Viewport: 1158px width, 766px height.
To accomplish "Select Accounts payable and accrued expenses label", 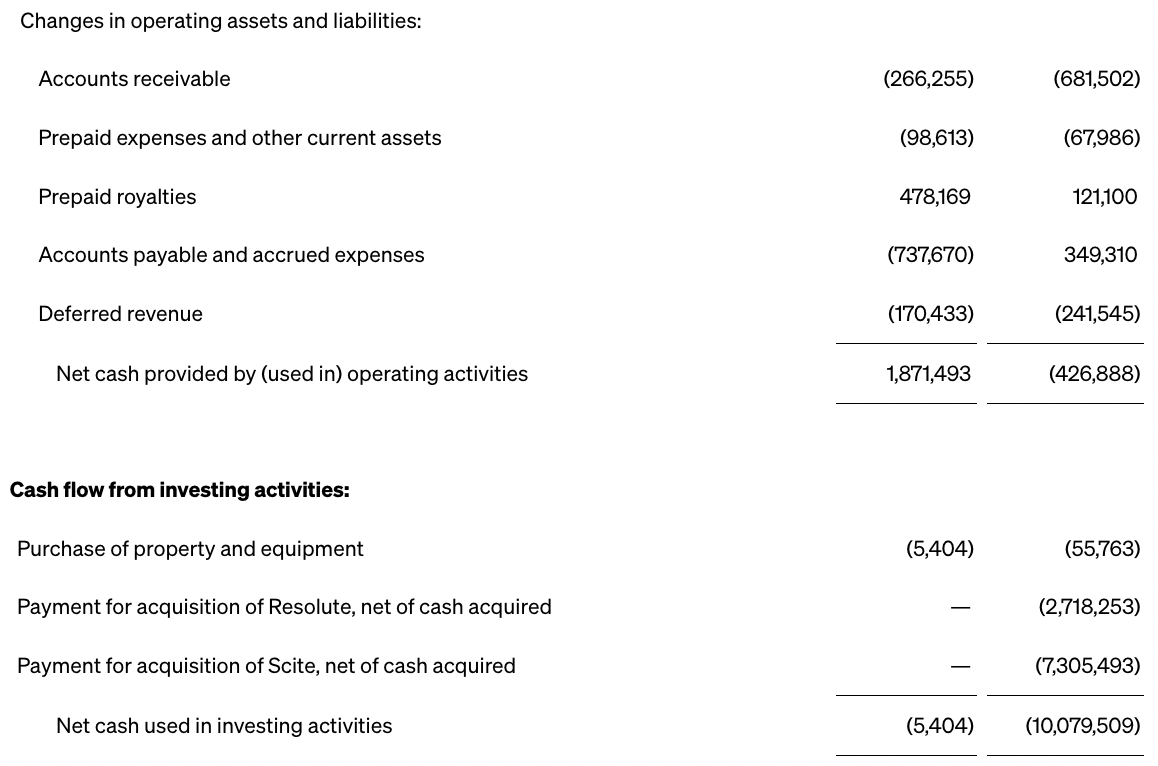I will point(231,255).
